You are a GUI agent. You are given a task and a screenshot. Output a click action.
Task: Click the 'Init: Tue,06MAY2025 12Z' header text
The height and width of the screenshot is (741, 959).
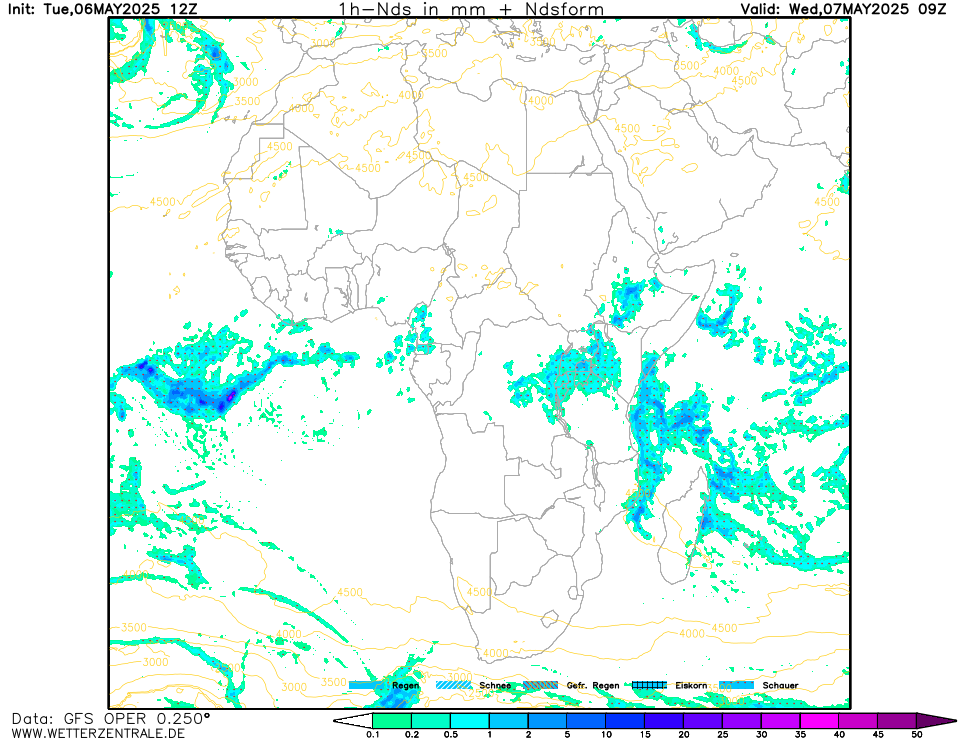[103, 9]
